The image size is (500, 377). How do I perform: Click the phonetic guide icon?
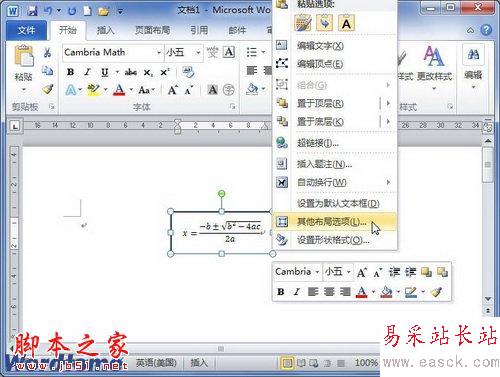[x=212, y=52]
